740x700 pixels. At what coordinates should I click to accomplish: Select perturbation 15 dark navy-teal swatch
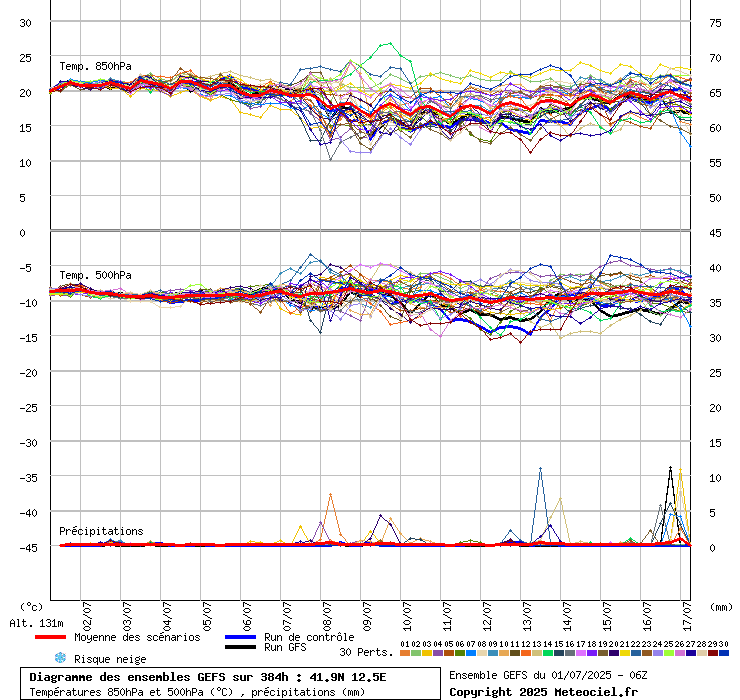click(559, 653)
